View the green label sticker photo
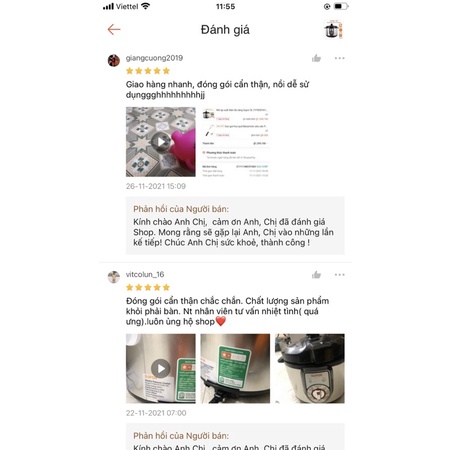The height and width of the screenshot is (450, 450). point(235,368)
